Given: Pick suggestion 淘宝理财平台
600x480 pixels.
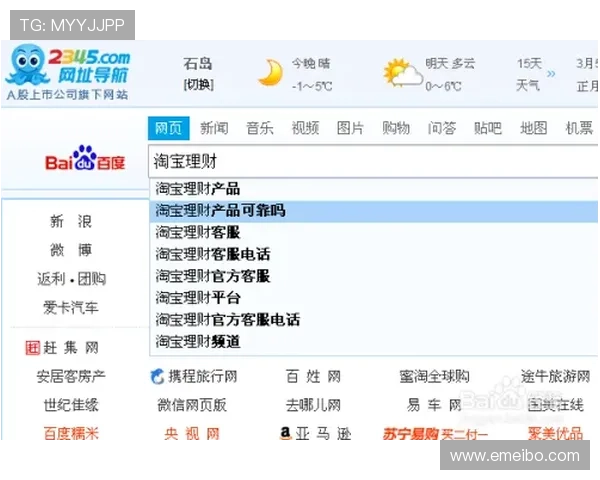Looking at the screenshot, I should click(374, 298).
